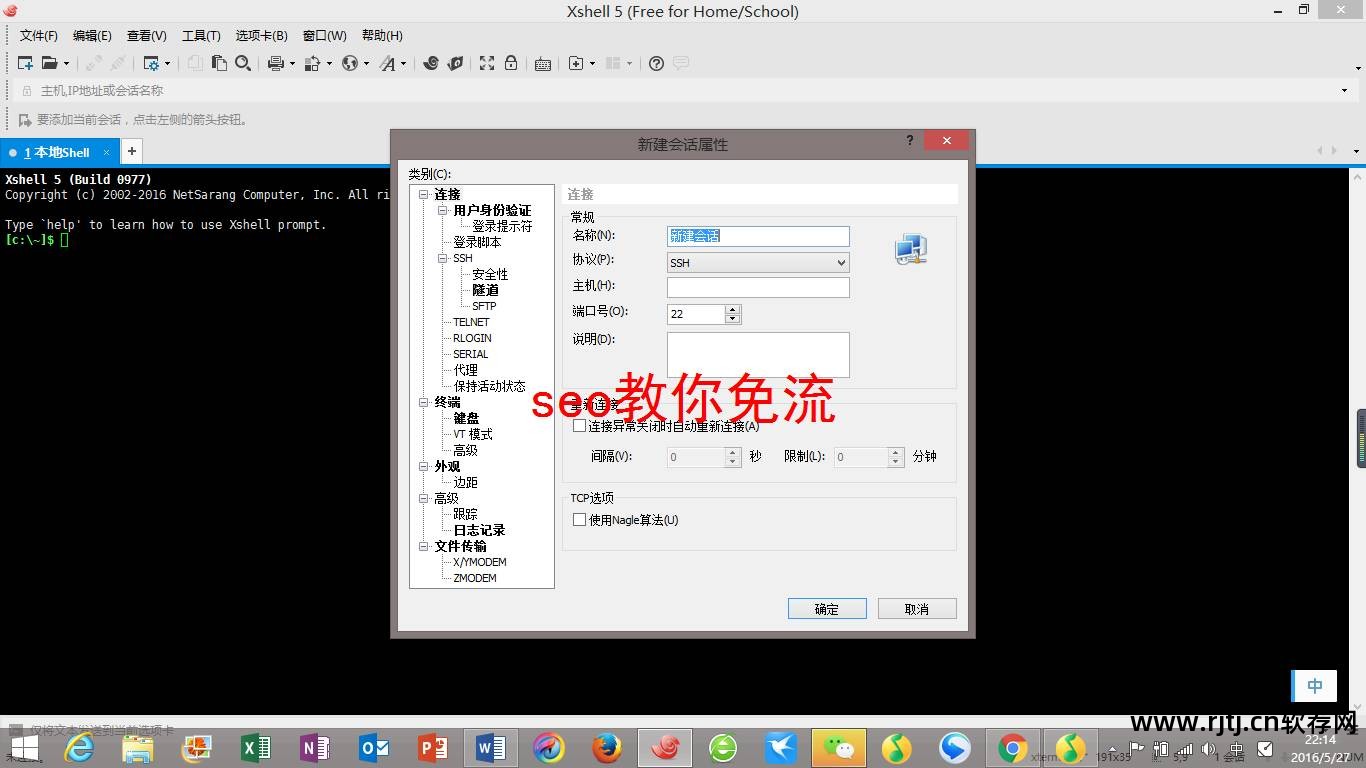
Task: Collapse the 外观 tree node
Action: pyautogui.click(x=424, y=466)
